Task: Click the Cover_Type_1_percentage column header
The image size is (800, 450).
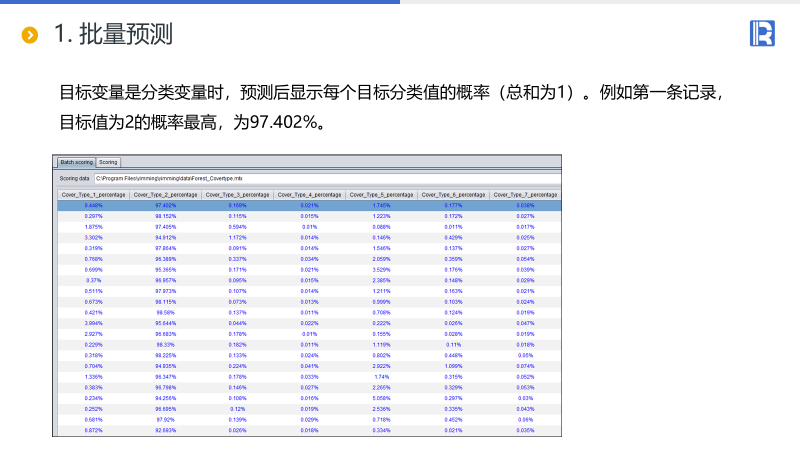Action: coord(93,194)
